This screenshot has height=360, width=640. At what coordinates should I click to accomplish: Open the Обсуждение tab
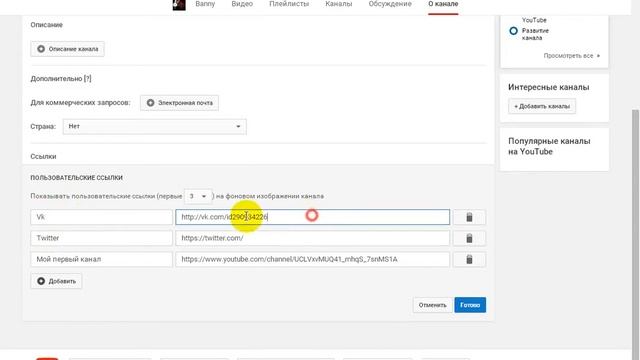point(390,4)
